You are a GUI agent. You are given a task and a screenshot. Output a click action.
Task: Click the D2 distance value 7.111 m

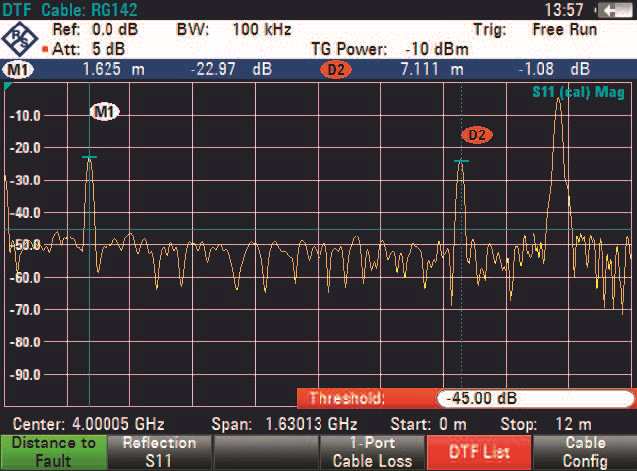click(431, 69)
